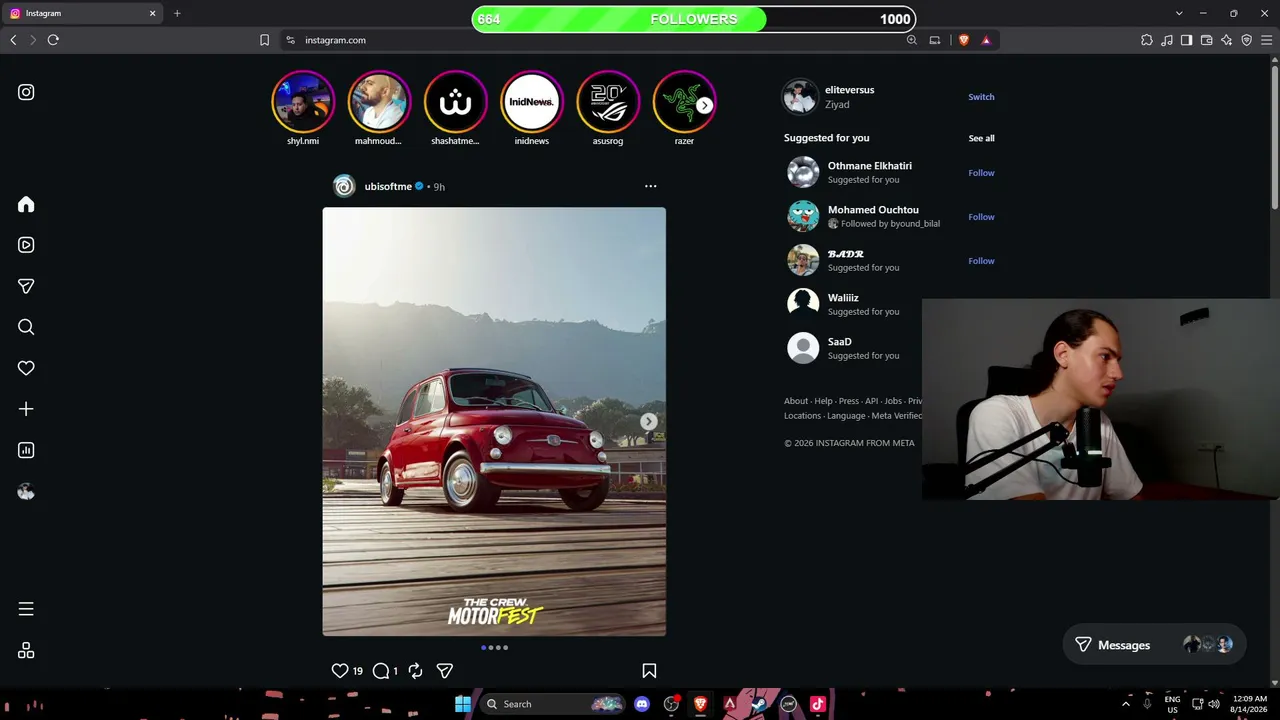
Task: Open the Meta apps grid icon in the sidebar
Action: [26, 650]
